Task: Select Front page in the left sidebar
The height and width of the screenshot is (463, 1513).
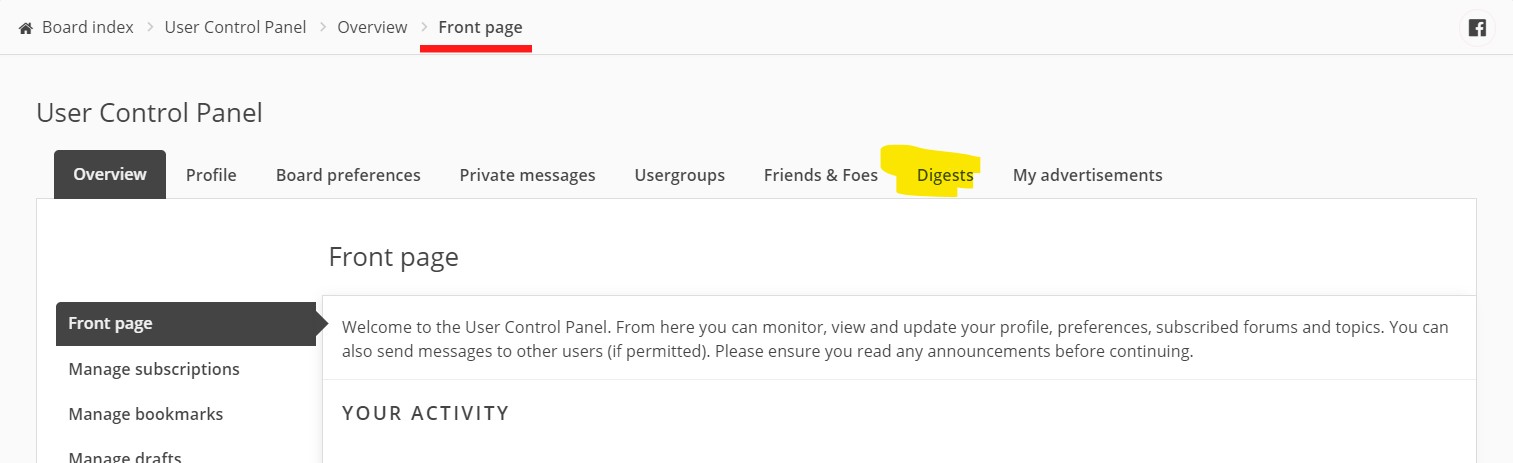Action: [x=111, y=323]
